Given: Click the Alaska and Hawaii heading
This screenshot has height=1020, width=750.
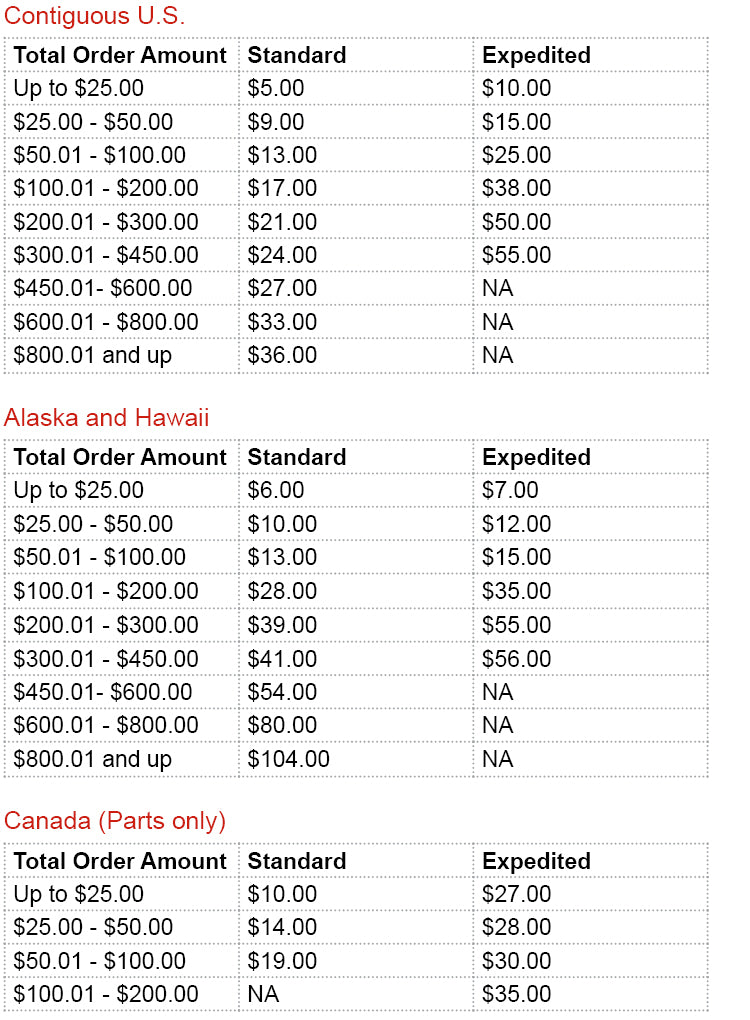Looking at the screenshot, I should (106, 417).
